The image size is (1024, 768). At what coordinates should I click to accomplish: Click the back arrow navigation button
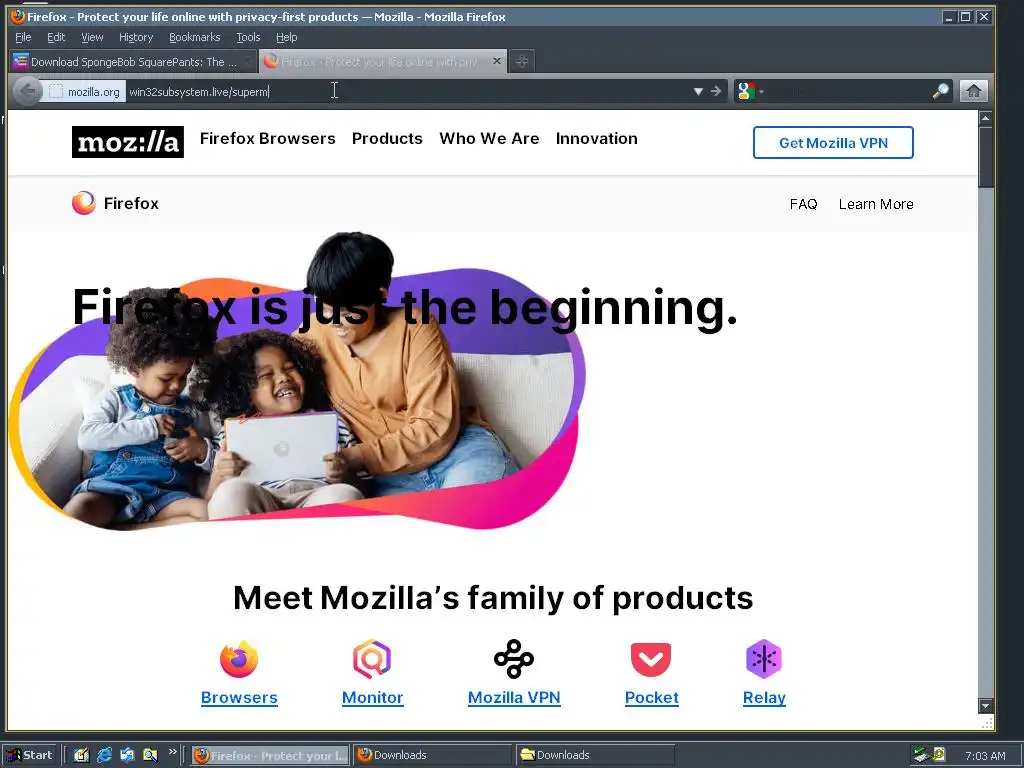[27, 91]
